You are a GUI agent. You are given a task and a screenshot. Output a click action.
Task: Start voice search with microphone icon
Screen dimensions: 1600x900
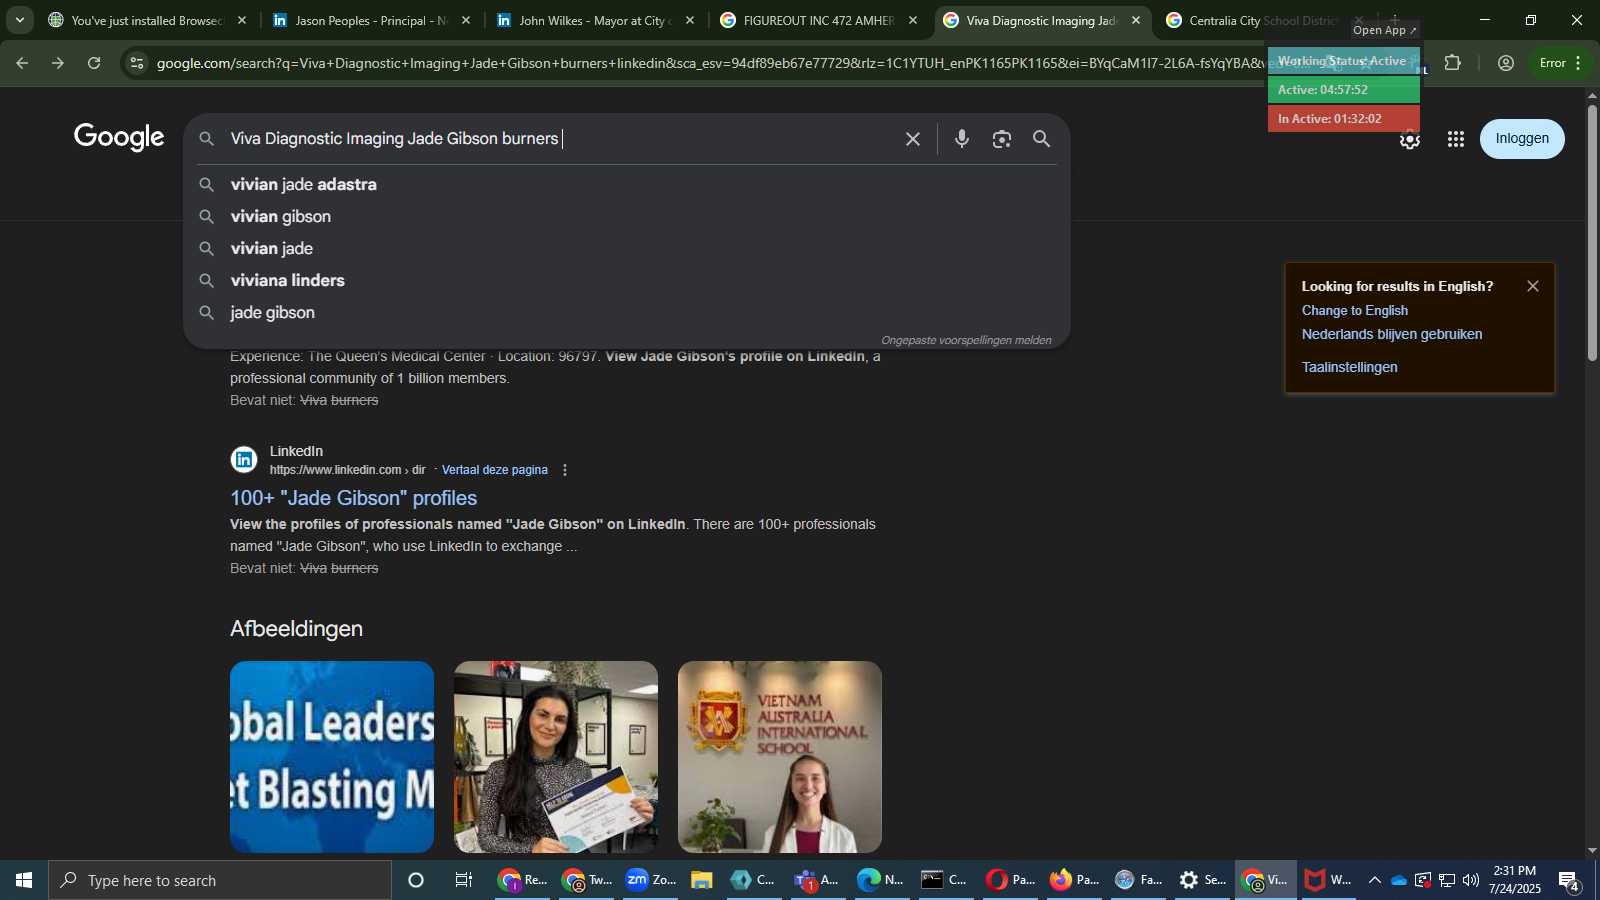[x=962, y=139]
